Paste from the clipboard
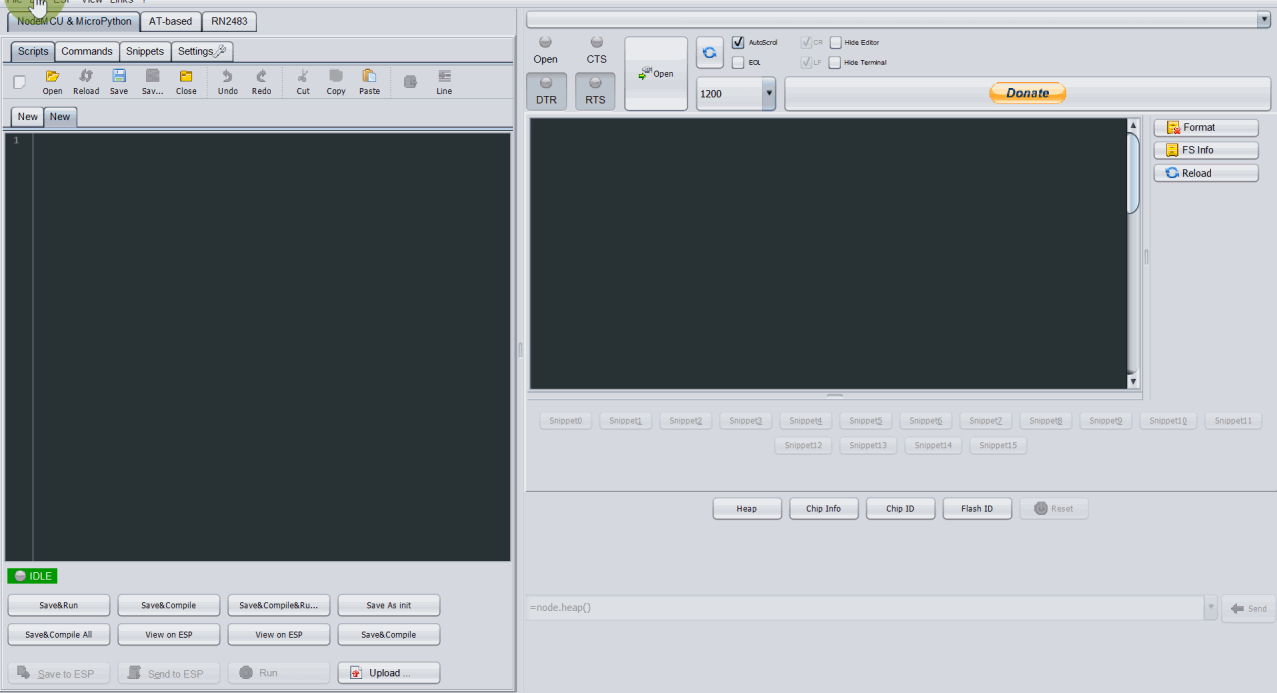The image size is (1277, 693). [x=369, y=82]
